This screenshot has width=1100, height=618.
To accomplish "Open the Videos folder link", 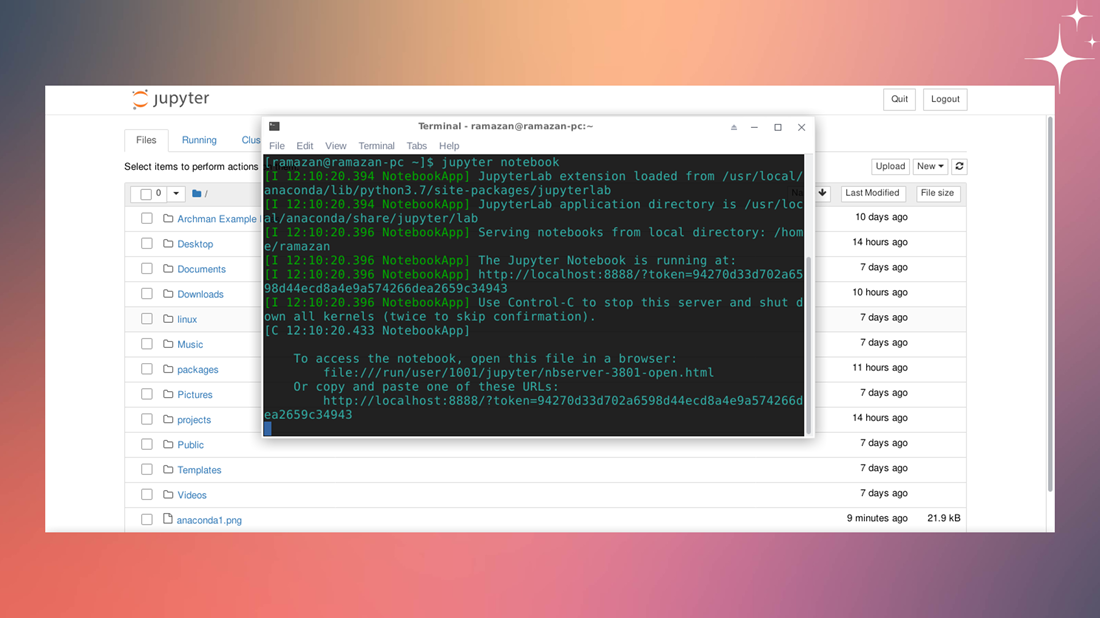I will click(x=192, y=495).
